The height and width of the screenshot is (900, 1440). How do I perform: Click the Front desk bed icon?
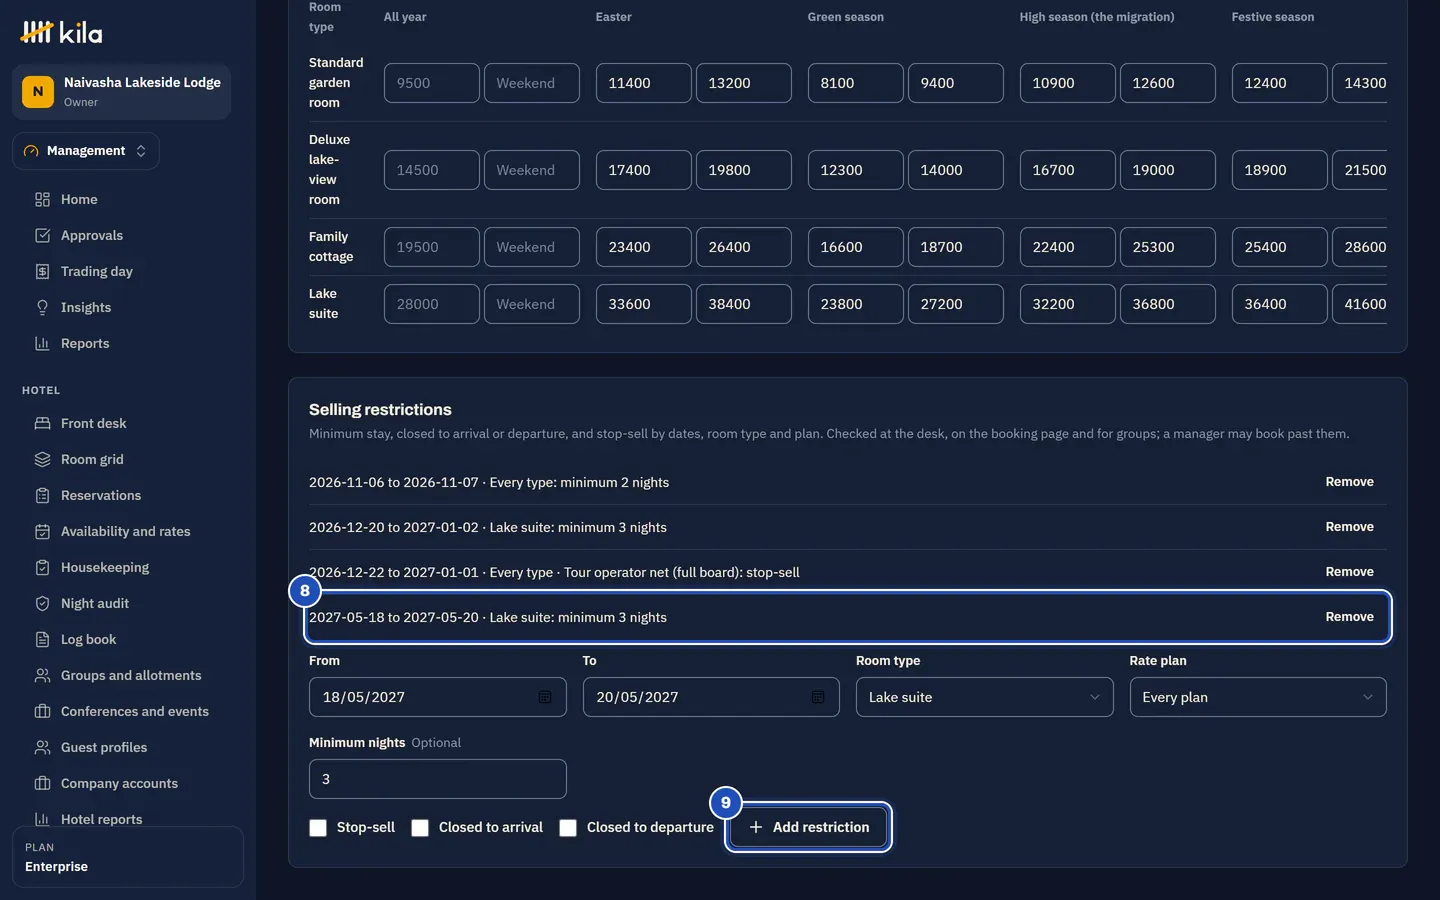click(42, 423)
